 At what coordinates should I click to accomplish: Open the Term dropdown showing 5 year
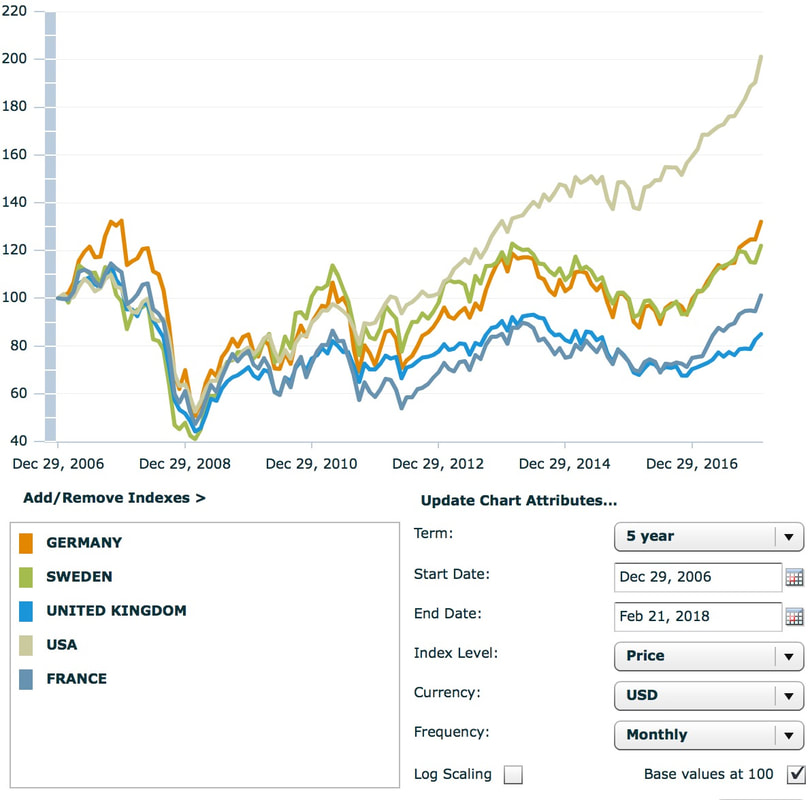pyautogui.click(x=709, y=537)
